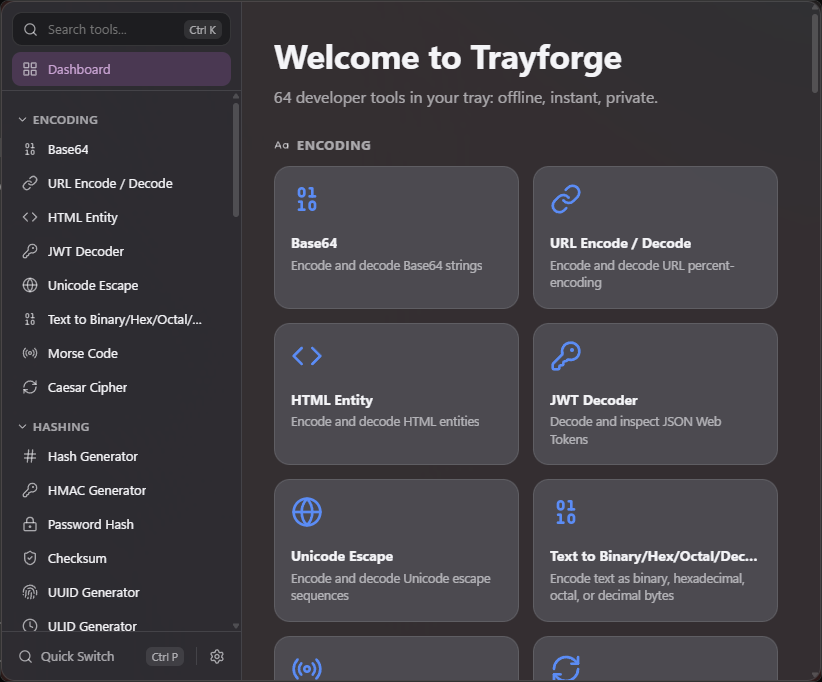This screenshot has width=822, height=682.
Task: Click the Checksum shield icon
Action: [x=30, y=558]
